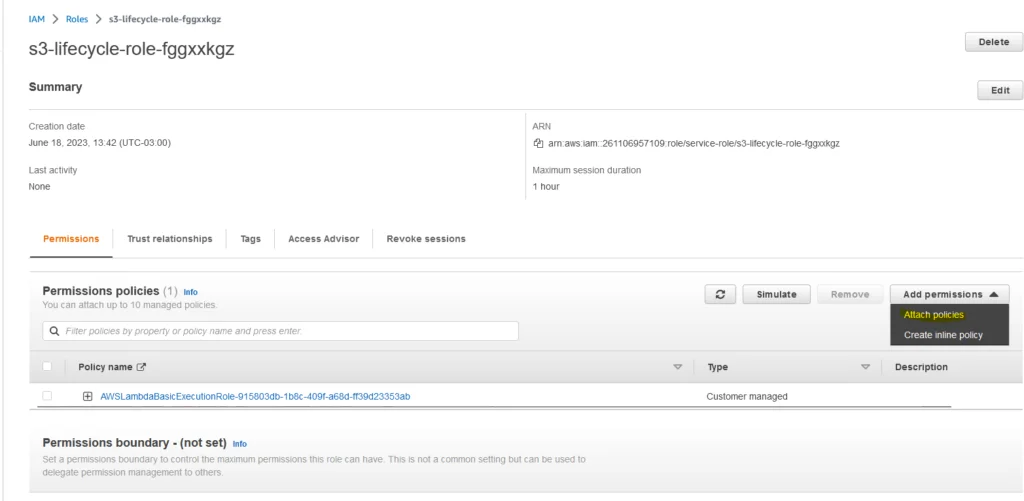Open the Access Advisor tab
This screenshot has width=1024, height=501.
pyautogui.click(x=323, y=239)
